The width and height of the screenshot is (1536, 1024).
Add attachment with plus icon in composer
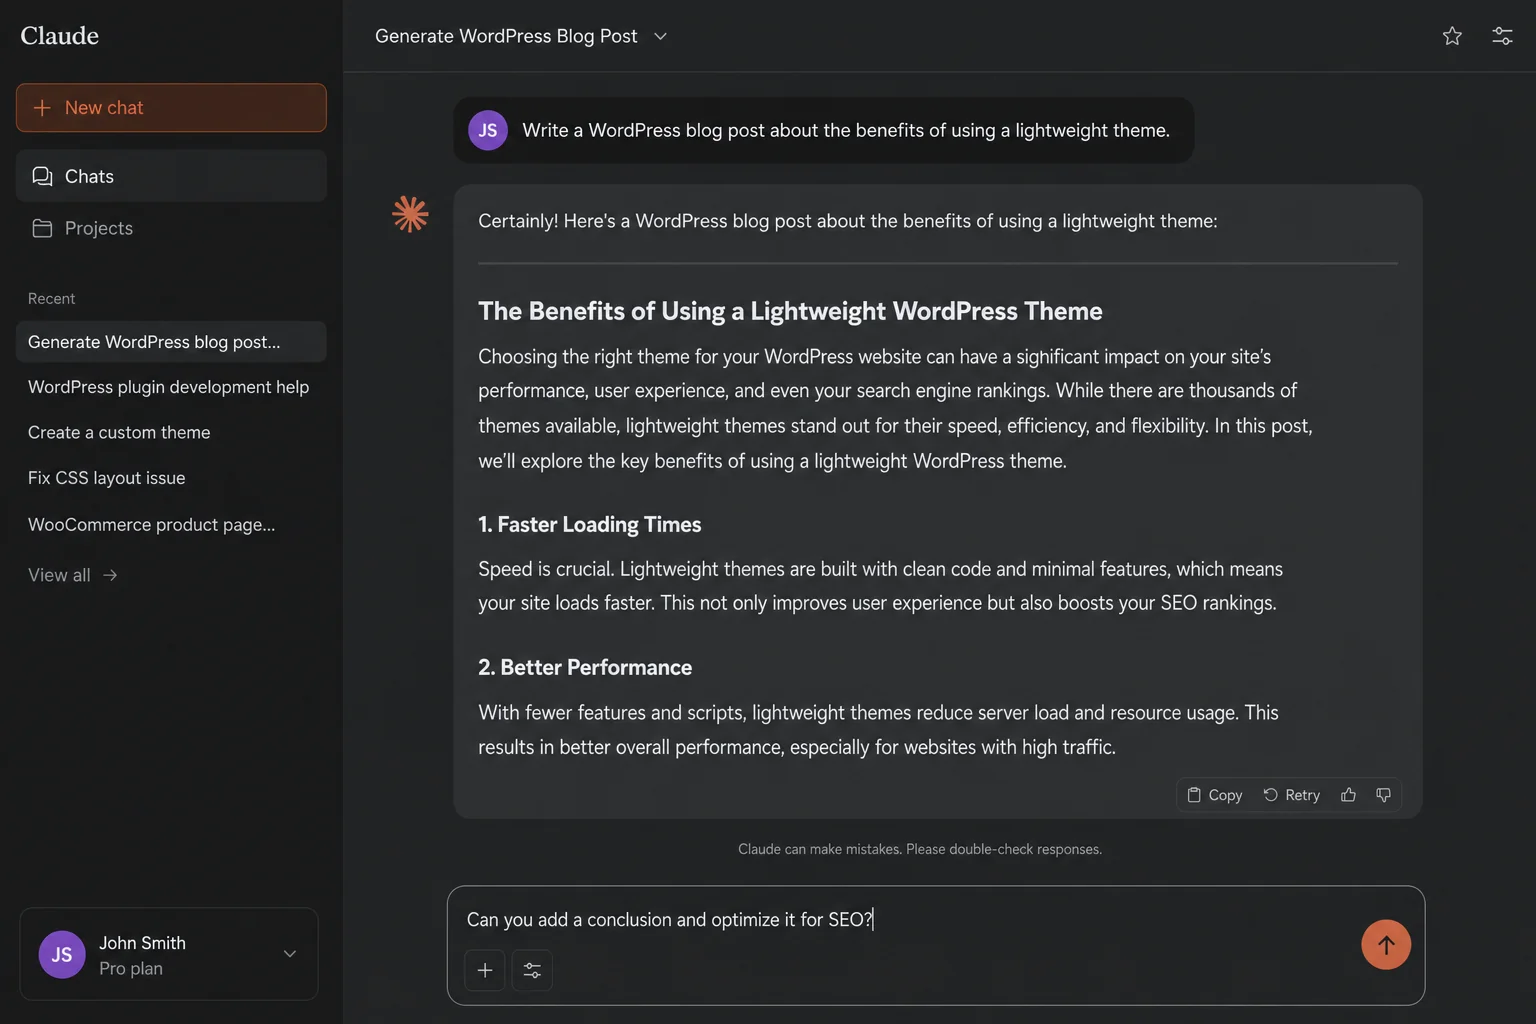(x=485, y=970)
